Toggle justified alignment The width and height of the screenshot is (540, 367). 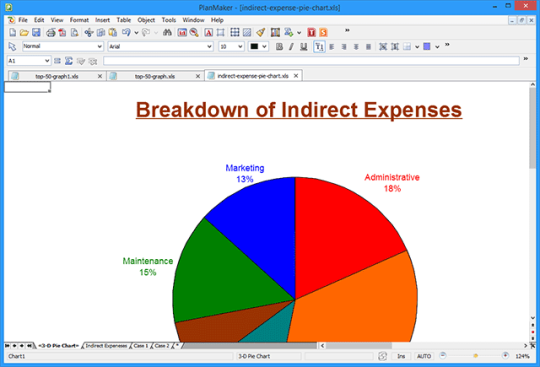coord(368,46)
